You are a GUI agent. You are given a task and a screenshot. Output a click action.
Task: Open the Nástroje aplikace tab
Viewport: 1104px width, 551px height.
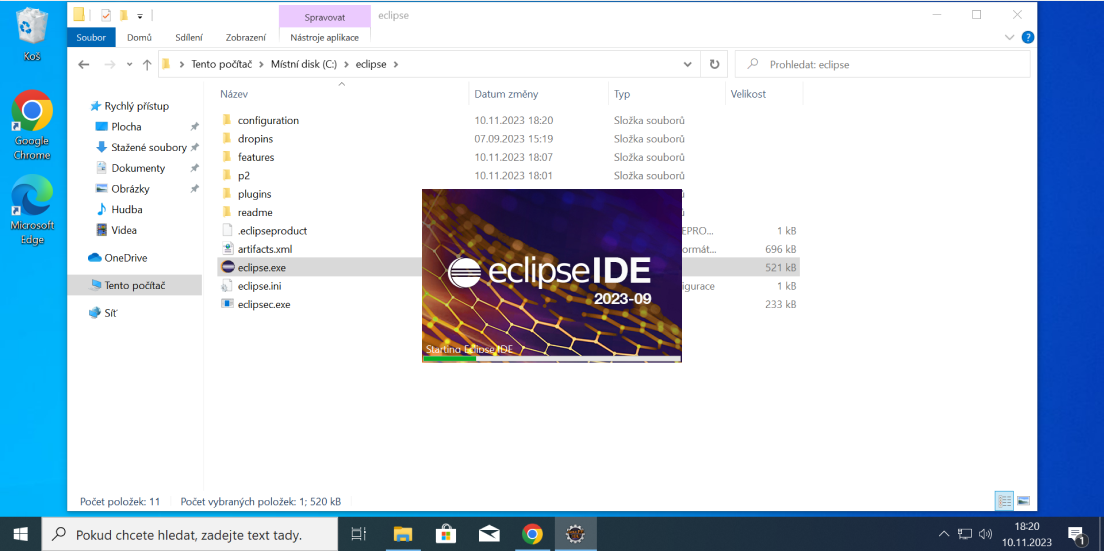pyautogui.click(x=325, y=37)
